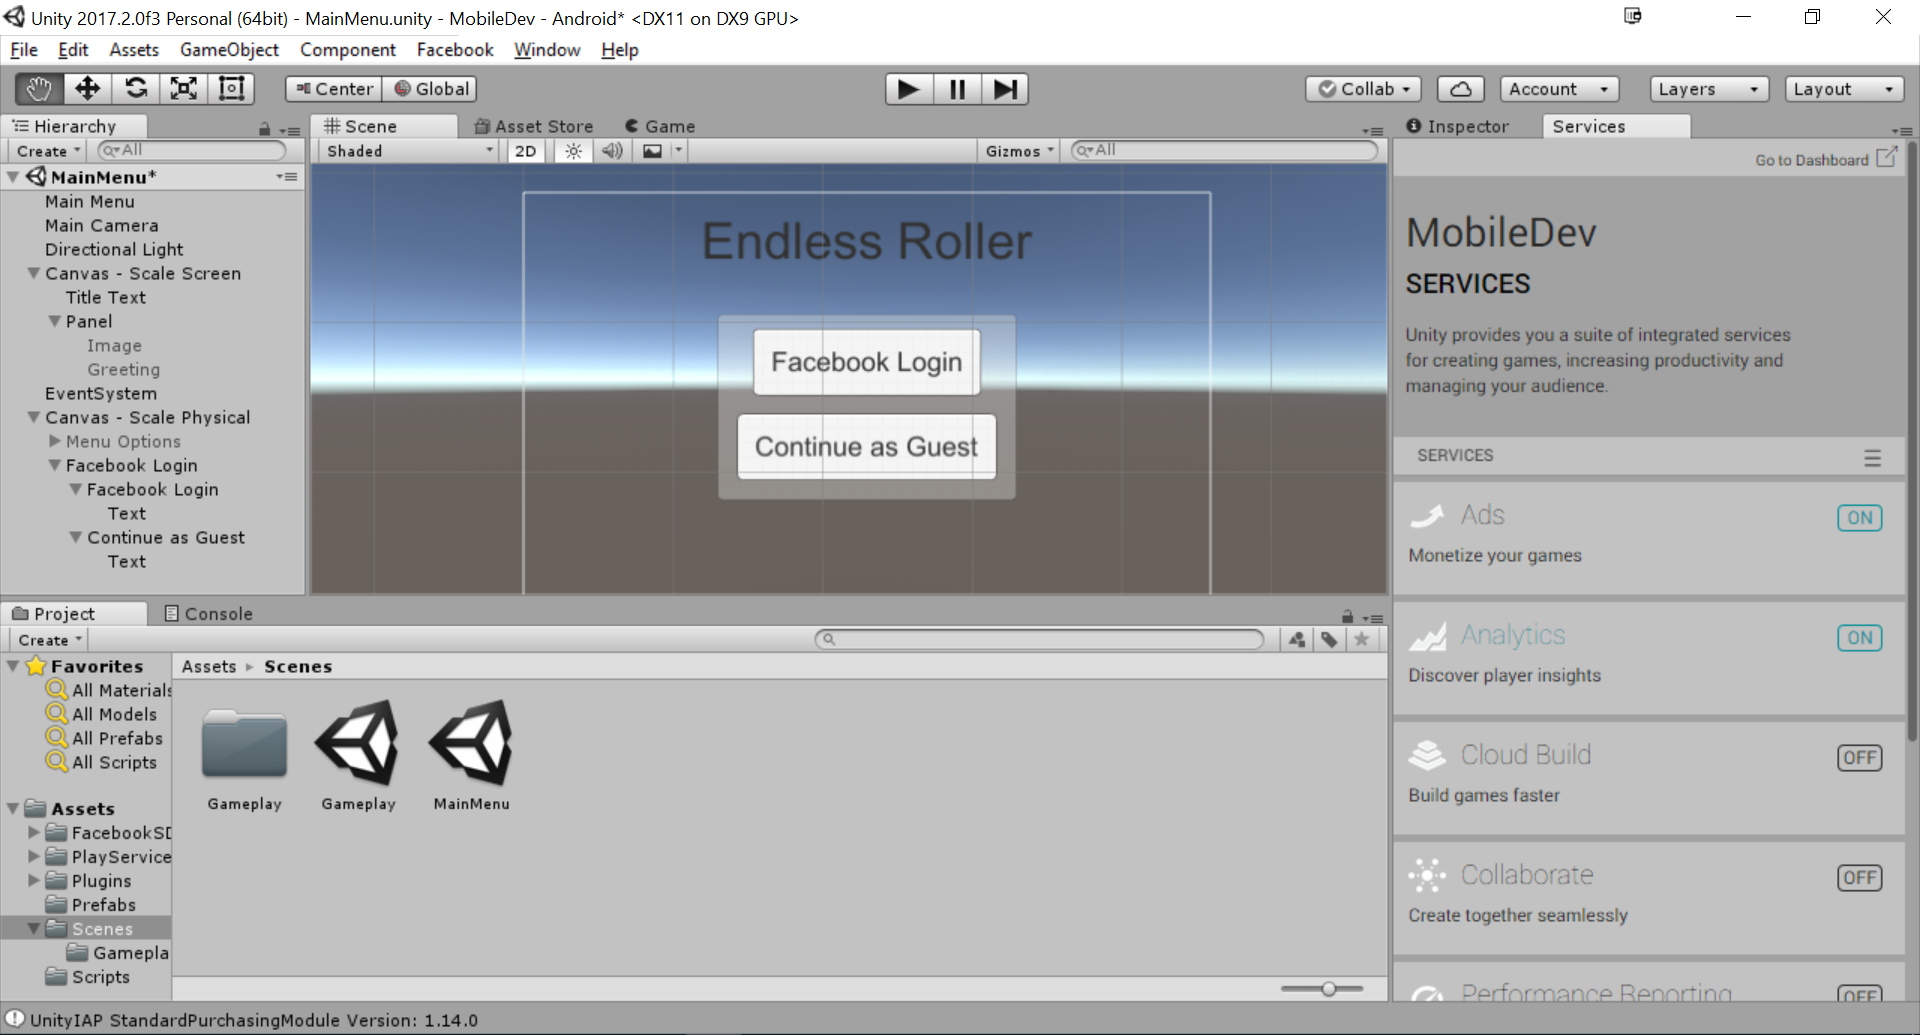
Task: Click the Project search field
Action: tap(1040, 639)
